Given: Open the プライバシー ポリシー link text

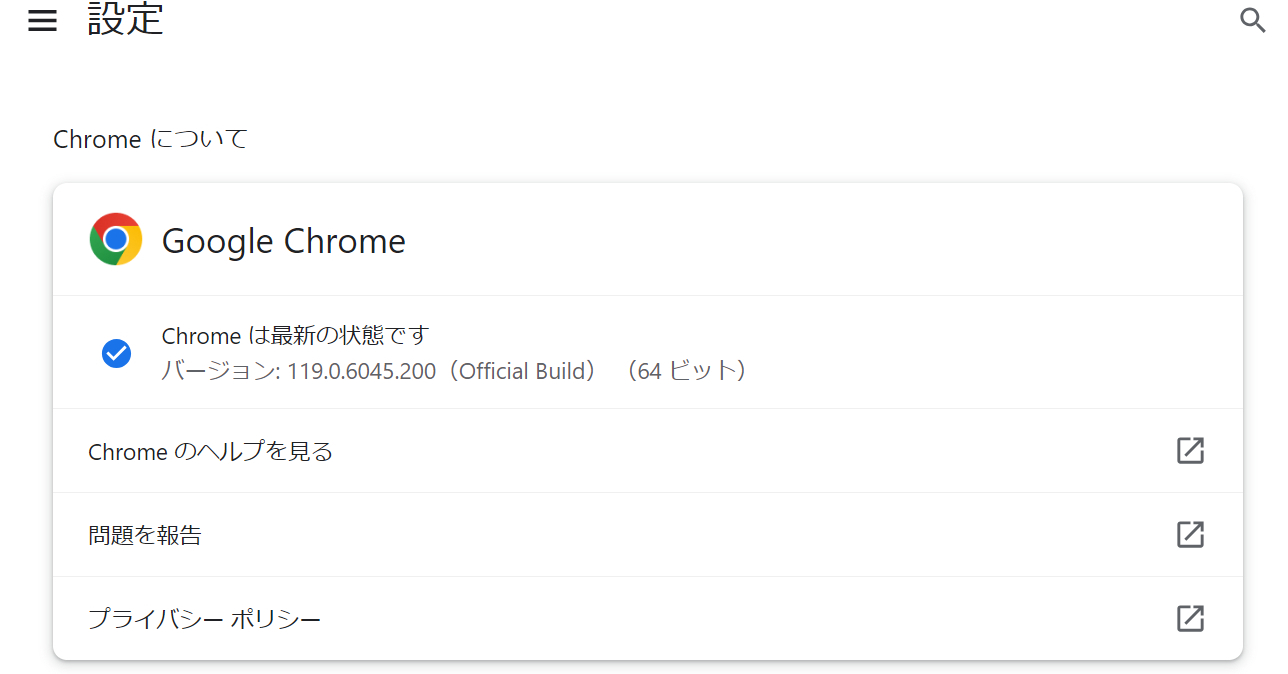Looking at the screenshot, I should 204,620.
